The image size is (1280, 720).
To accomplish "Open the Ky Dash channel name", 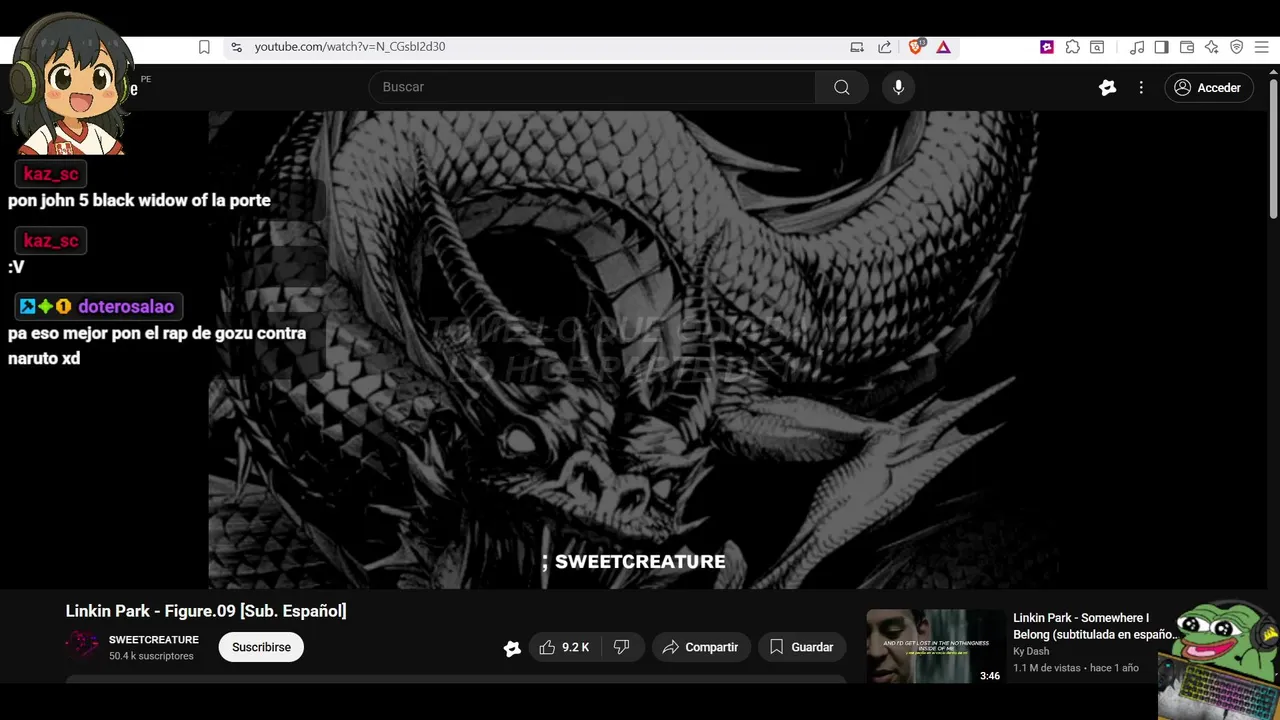I will [x=1031, y=651].
